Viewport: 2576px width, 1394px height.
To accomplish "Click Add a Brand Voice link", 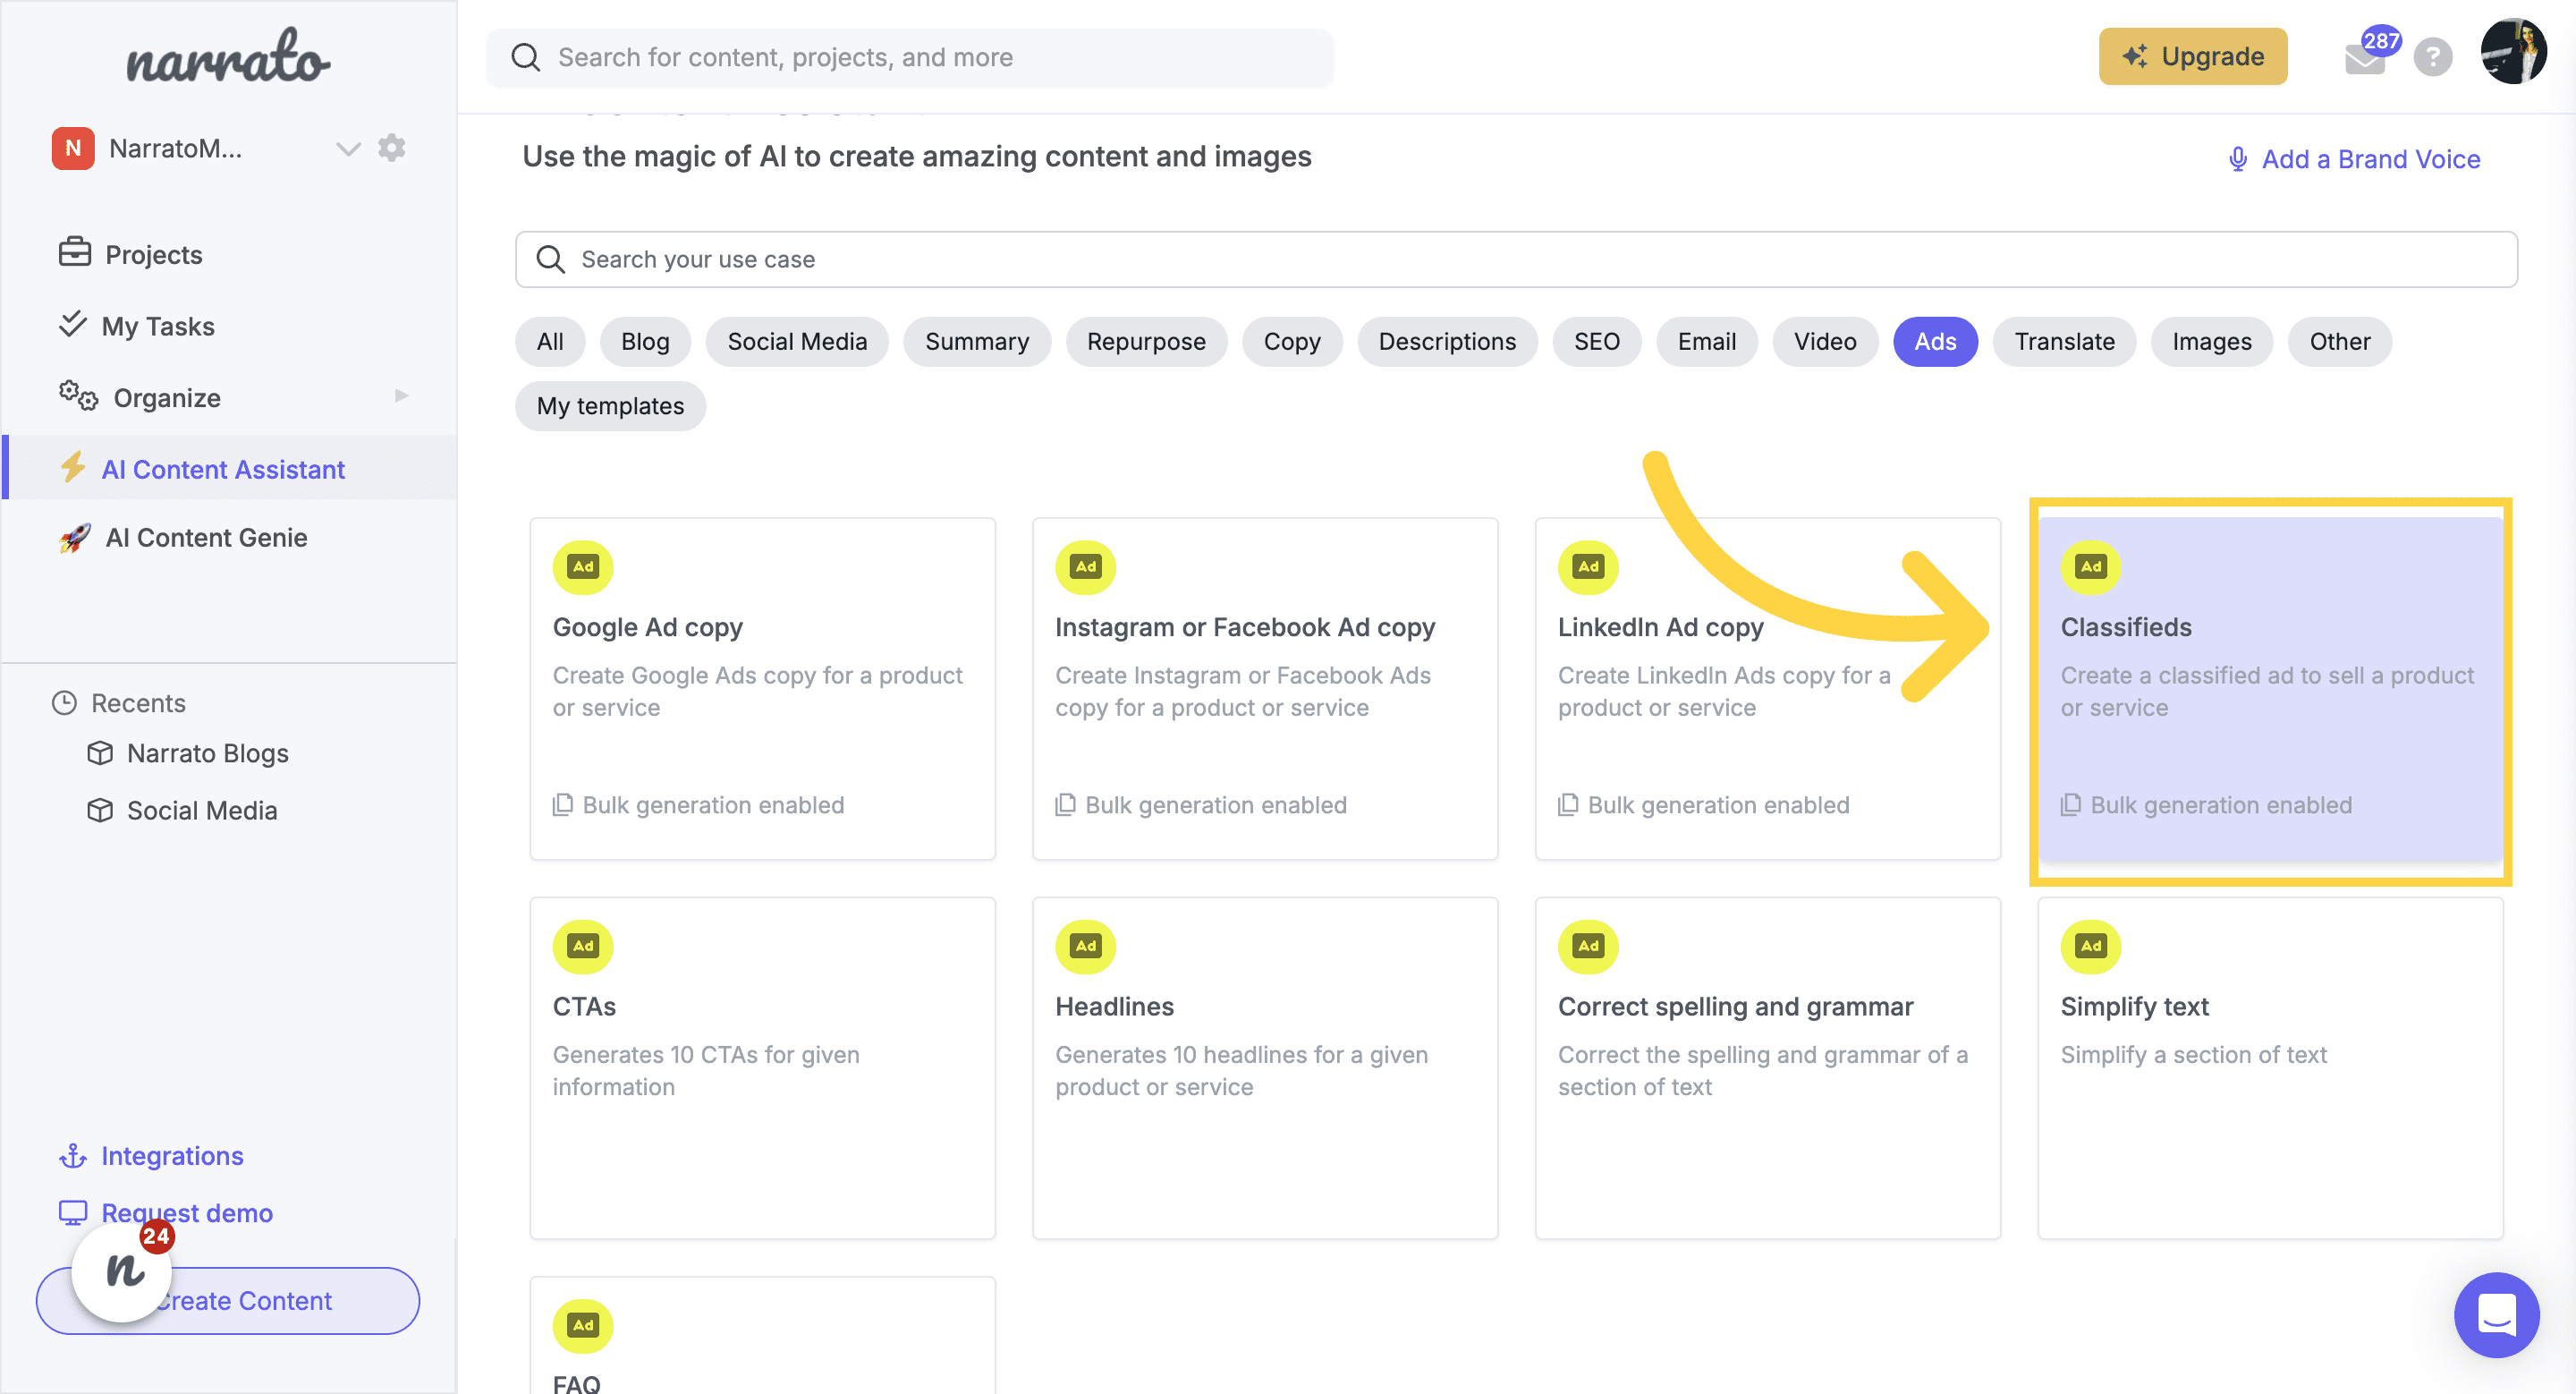I will point(2354,159).
